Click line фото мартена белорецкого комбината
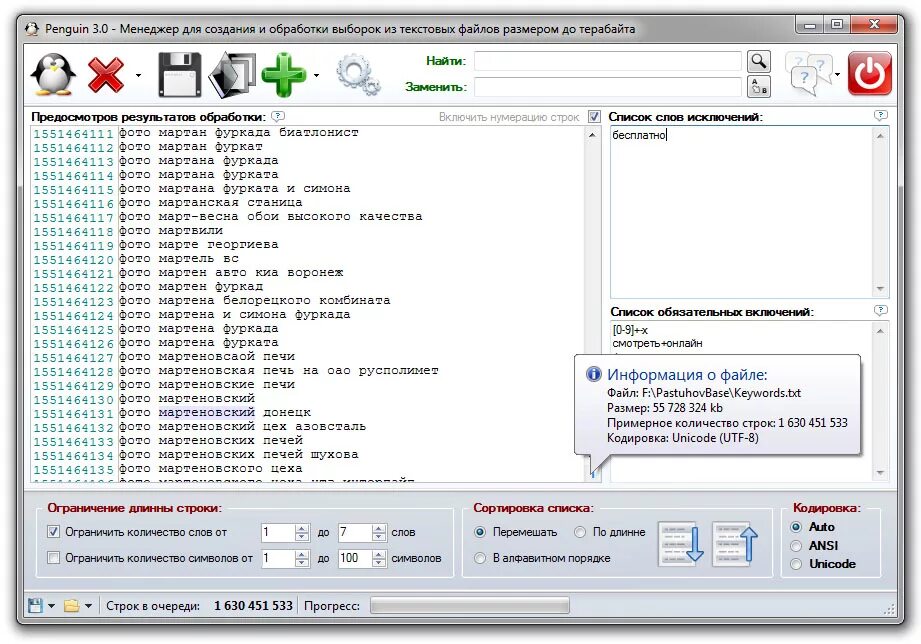This screenshot has width=921, height=644. pos(255,301)
